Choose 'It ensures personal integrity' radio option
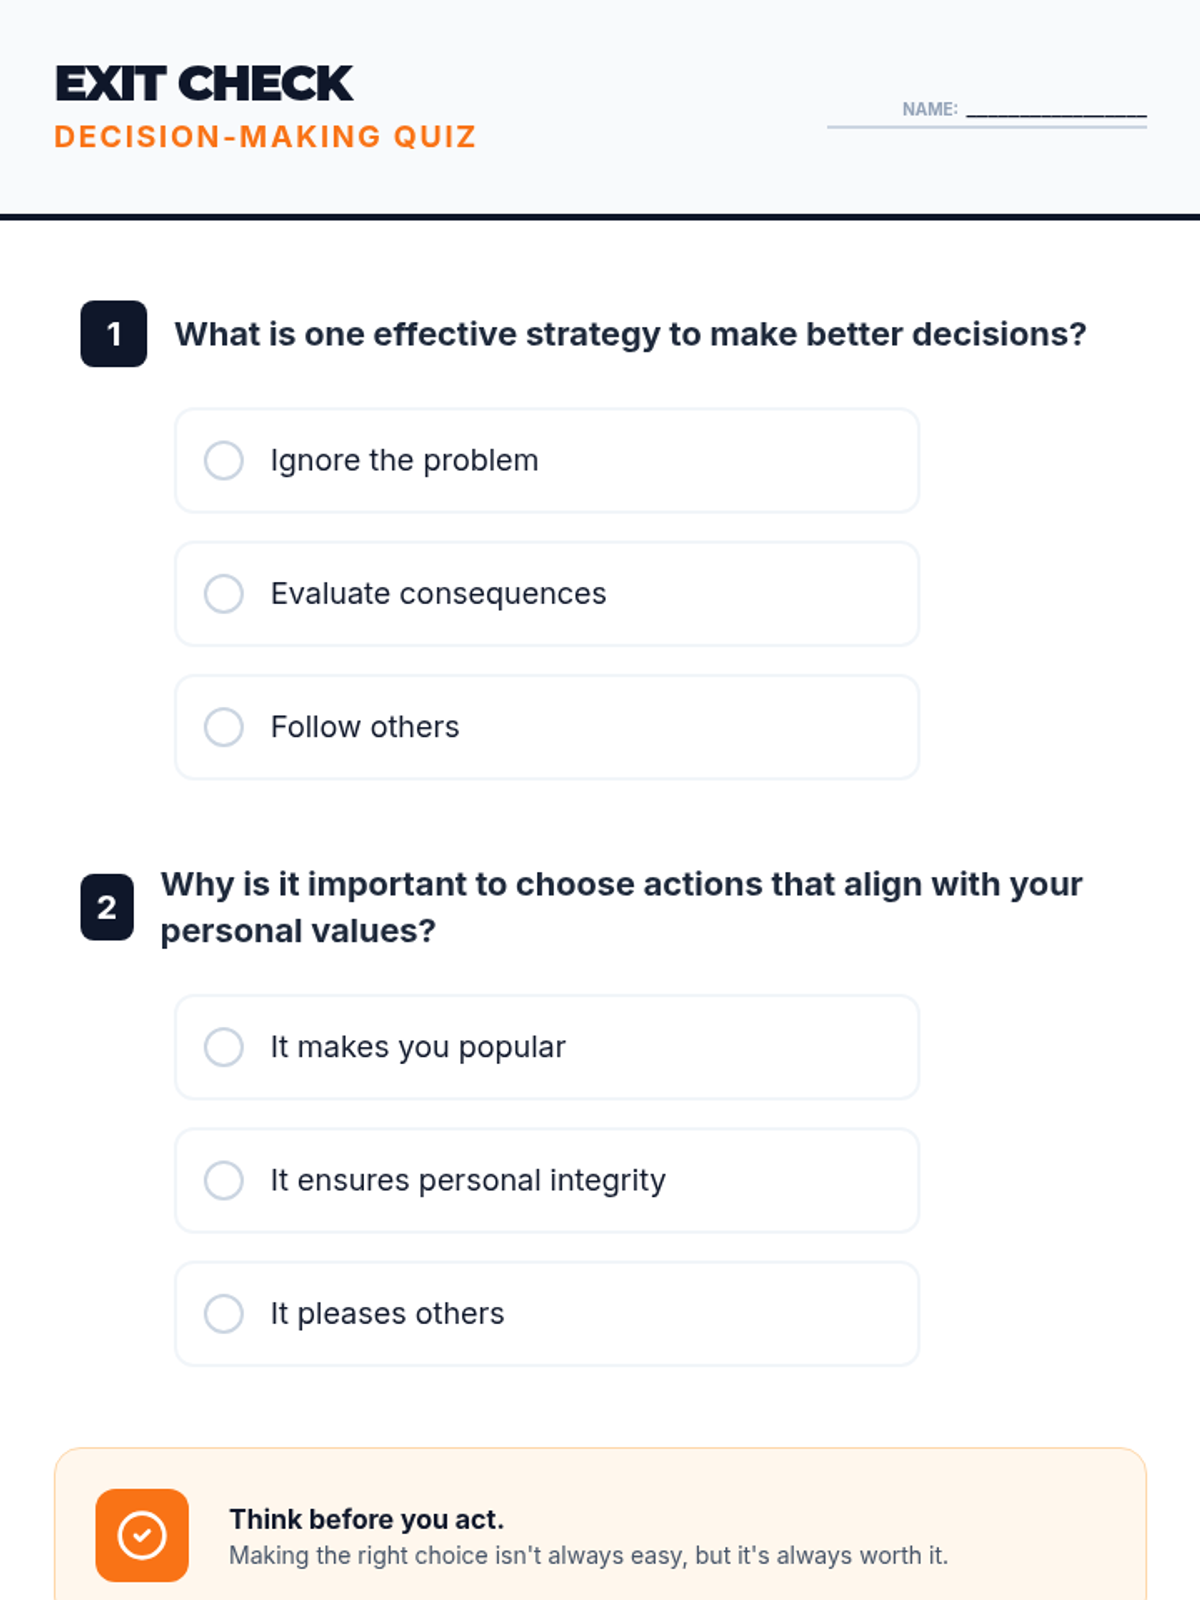The width and height of the screenshot is (1200, 1600). pos(224,1180)
